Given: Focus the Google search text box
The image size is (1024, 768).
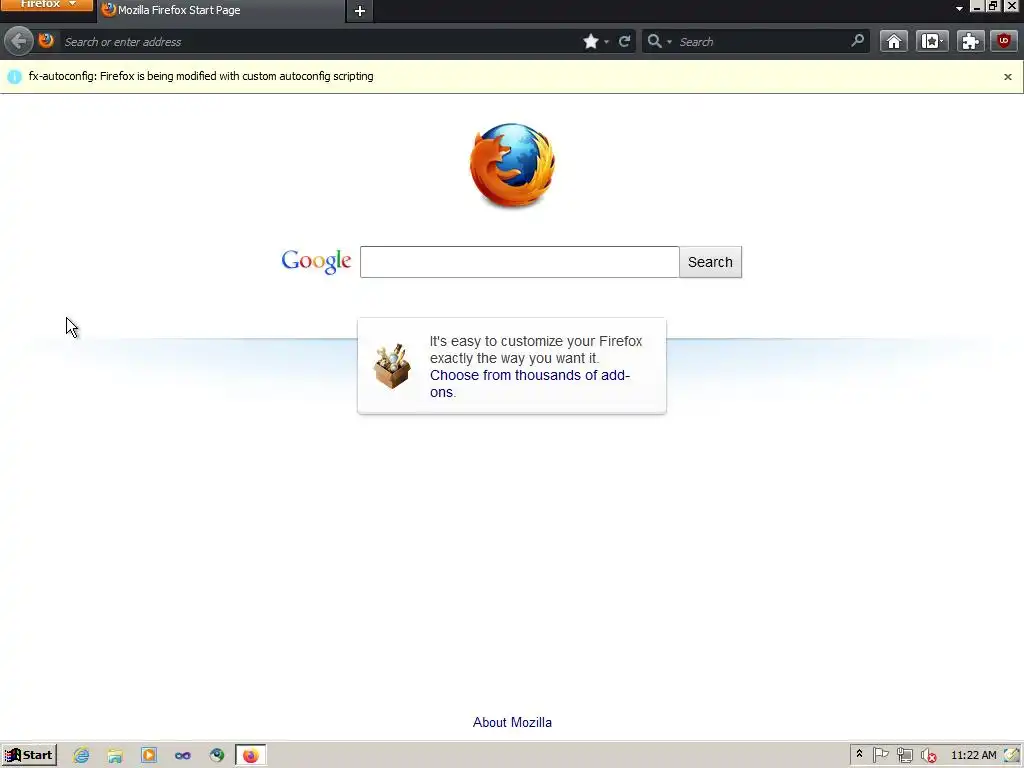Looking at the screenshot, I should point(519,262).
